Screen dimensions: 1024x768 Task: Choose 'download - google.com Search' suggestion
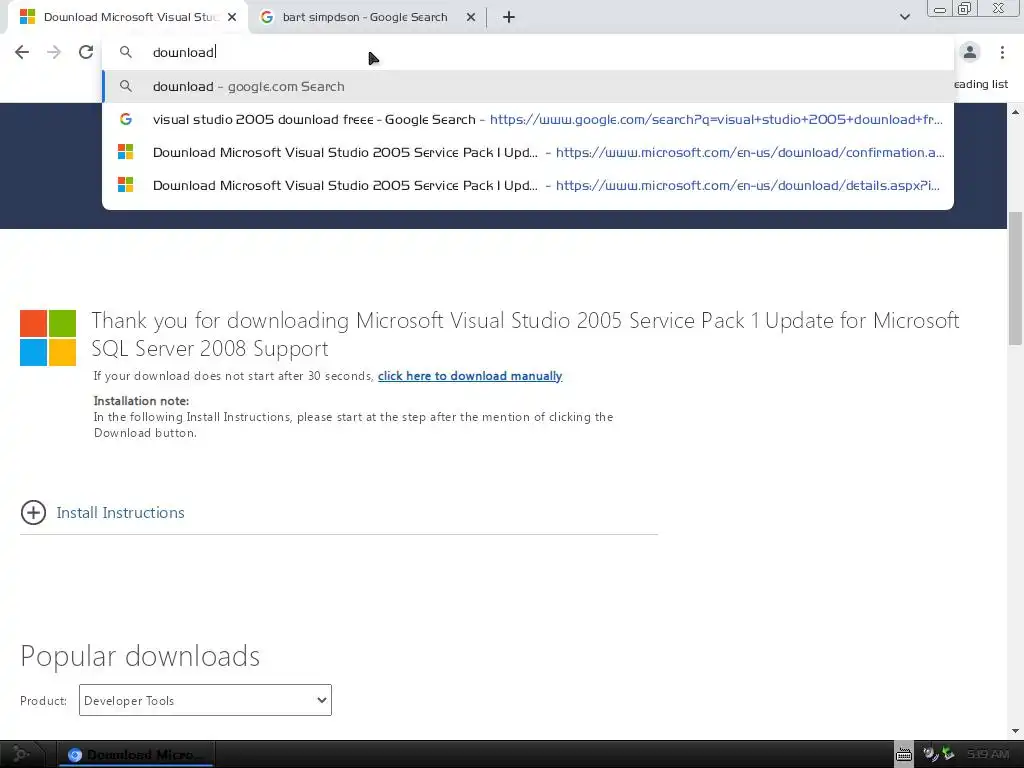[528, 86]
